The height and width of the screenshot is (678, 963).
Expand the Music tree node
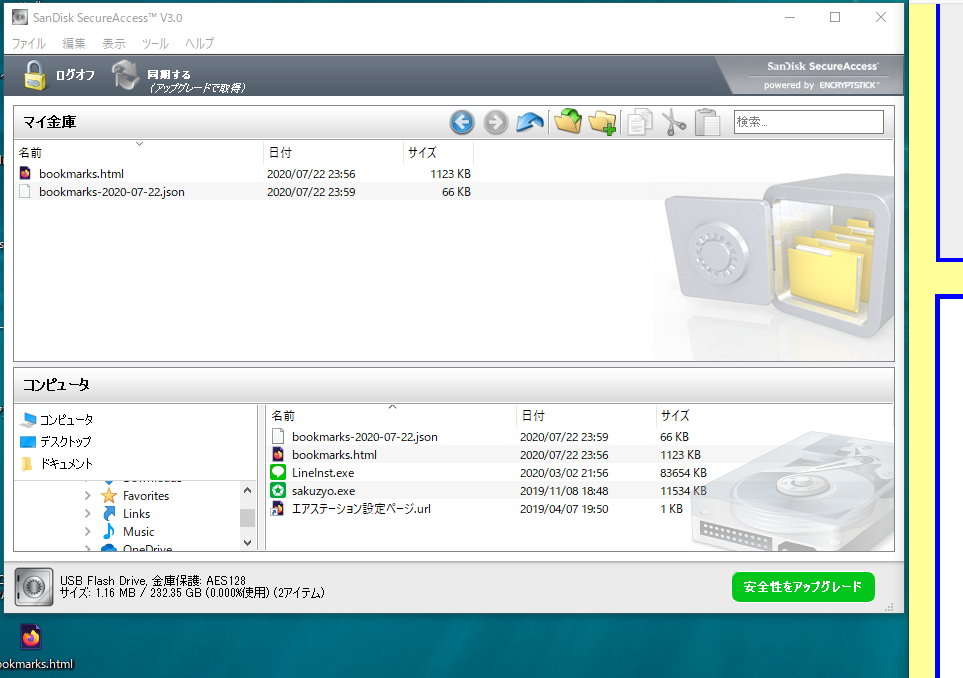pyautogui.click(x=87, y=531)
